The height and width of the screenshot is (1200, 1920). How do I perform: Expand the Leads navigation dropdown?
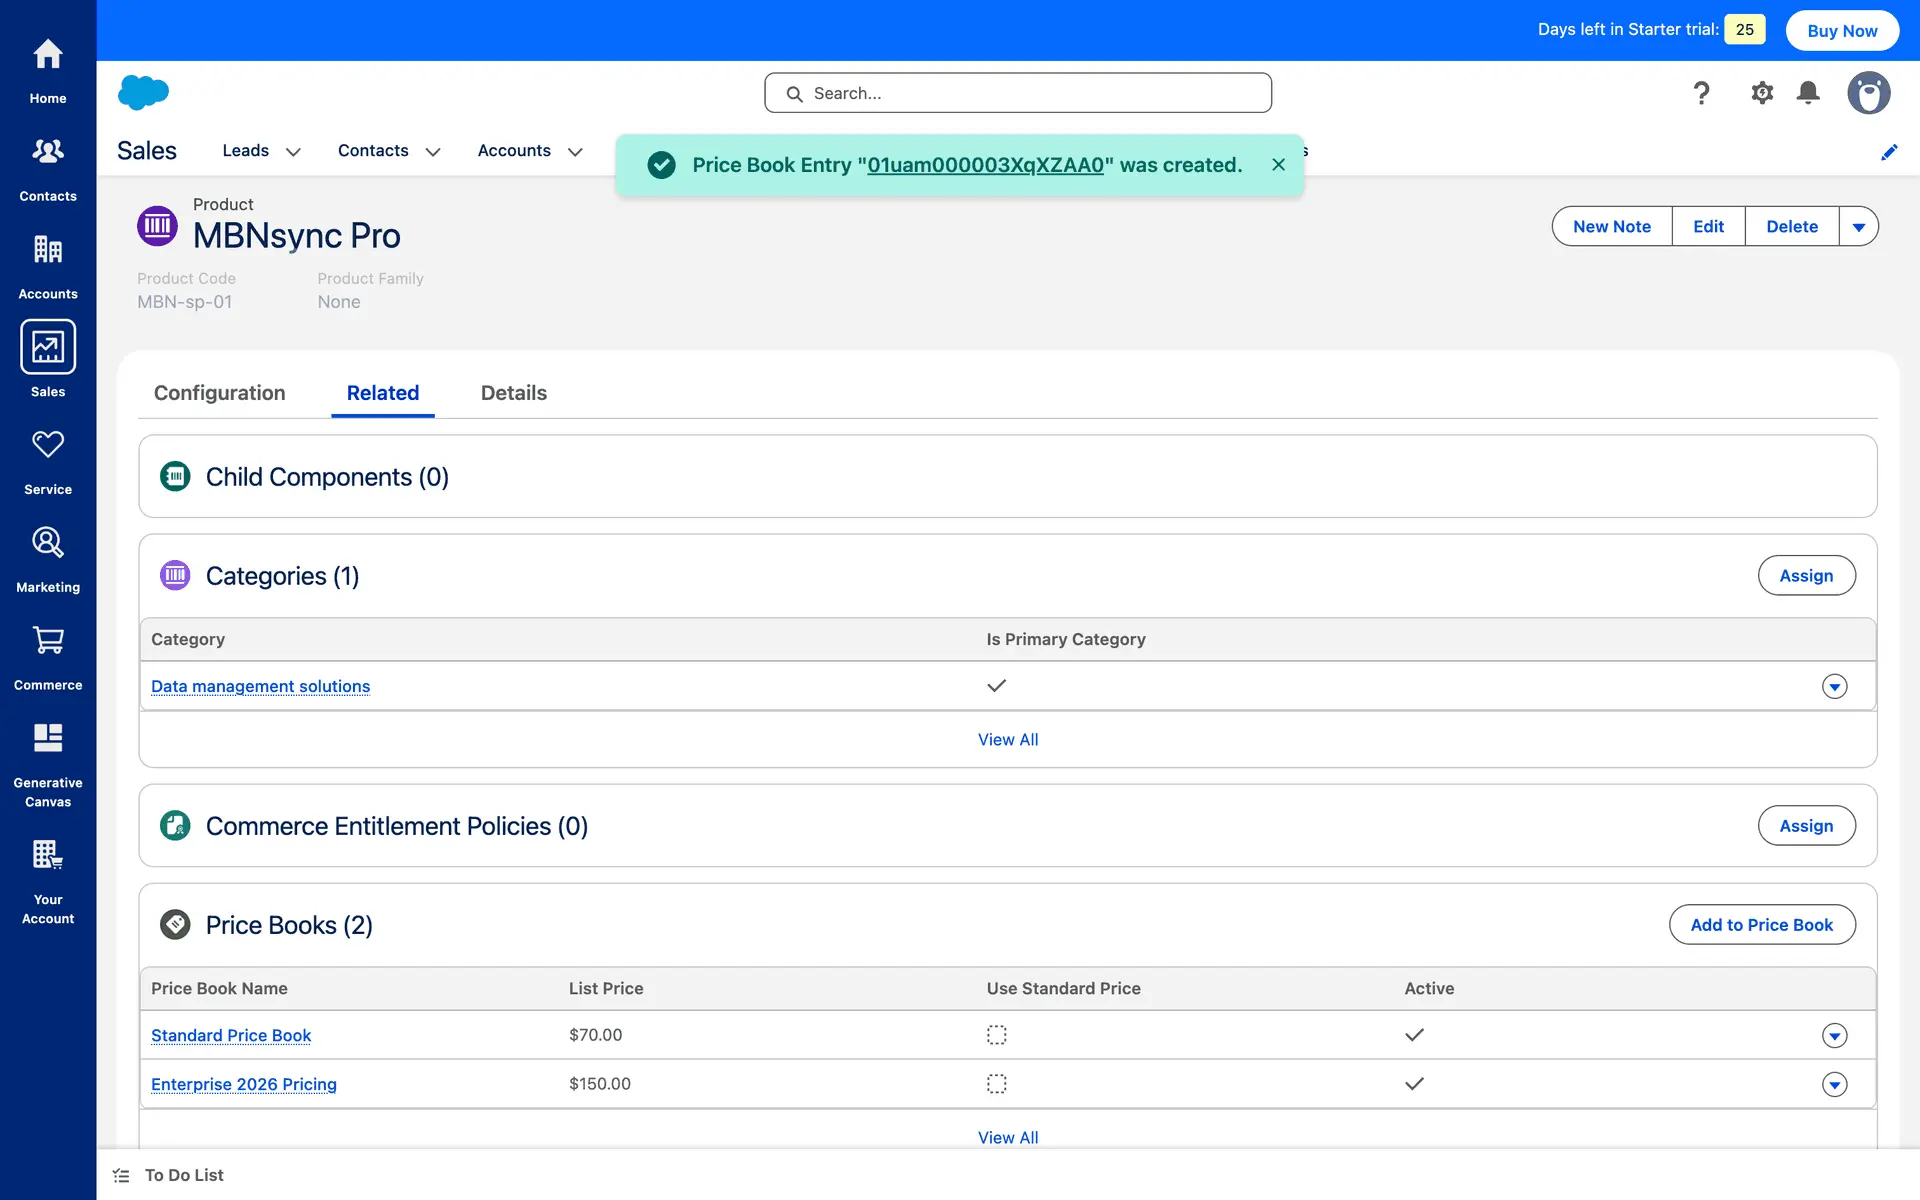coord(293,152)
